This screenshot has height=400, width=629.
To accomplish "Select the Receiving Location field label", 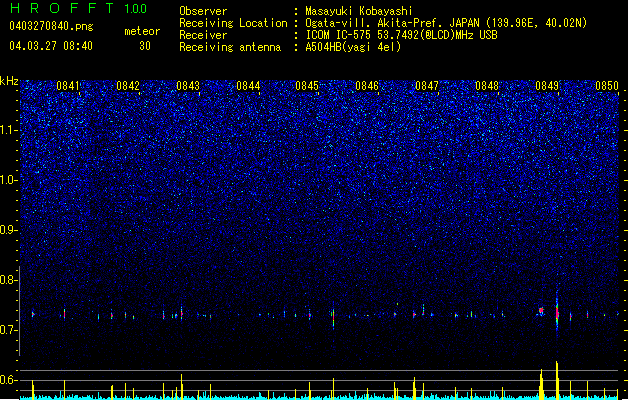I will [x=233, y=23].
